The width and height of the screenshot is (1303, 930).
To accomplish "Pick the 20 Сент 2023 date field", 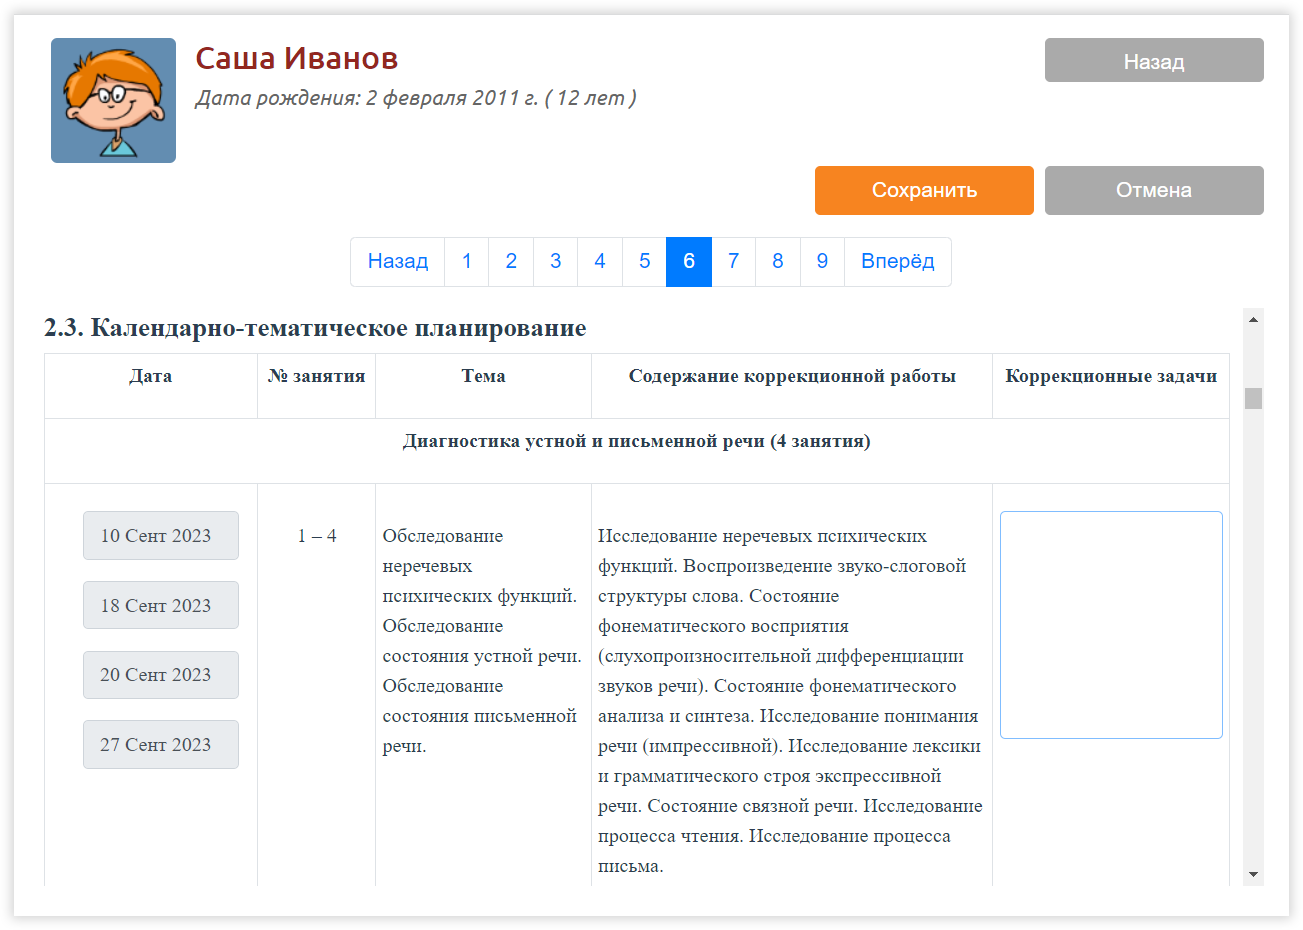I will [x=160, y=675].
